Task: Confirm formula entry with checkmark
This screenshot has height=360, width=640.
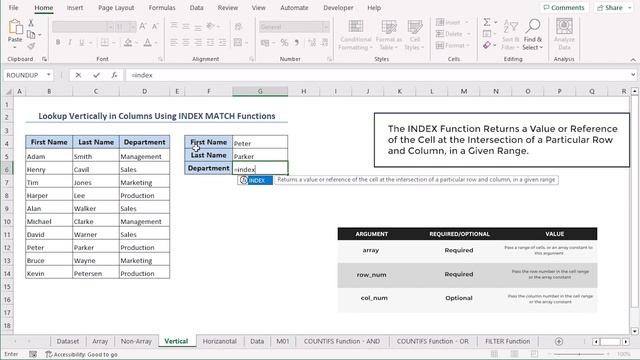Action: 96,75
